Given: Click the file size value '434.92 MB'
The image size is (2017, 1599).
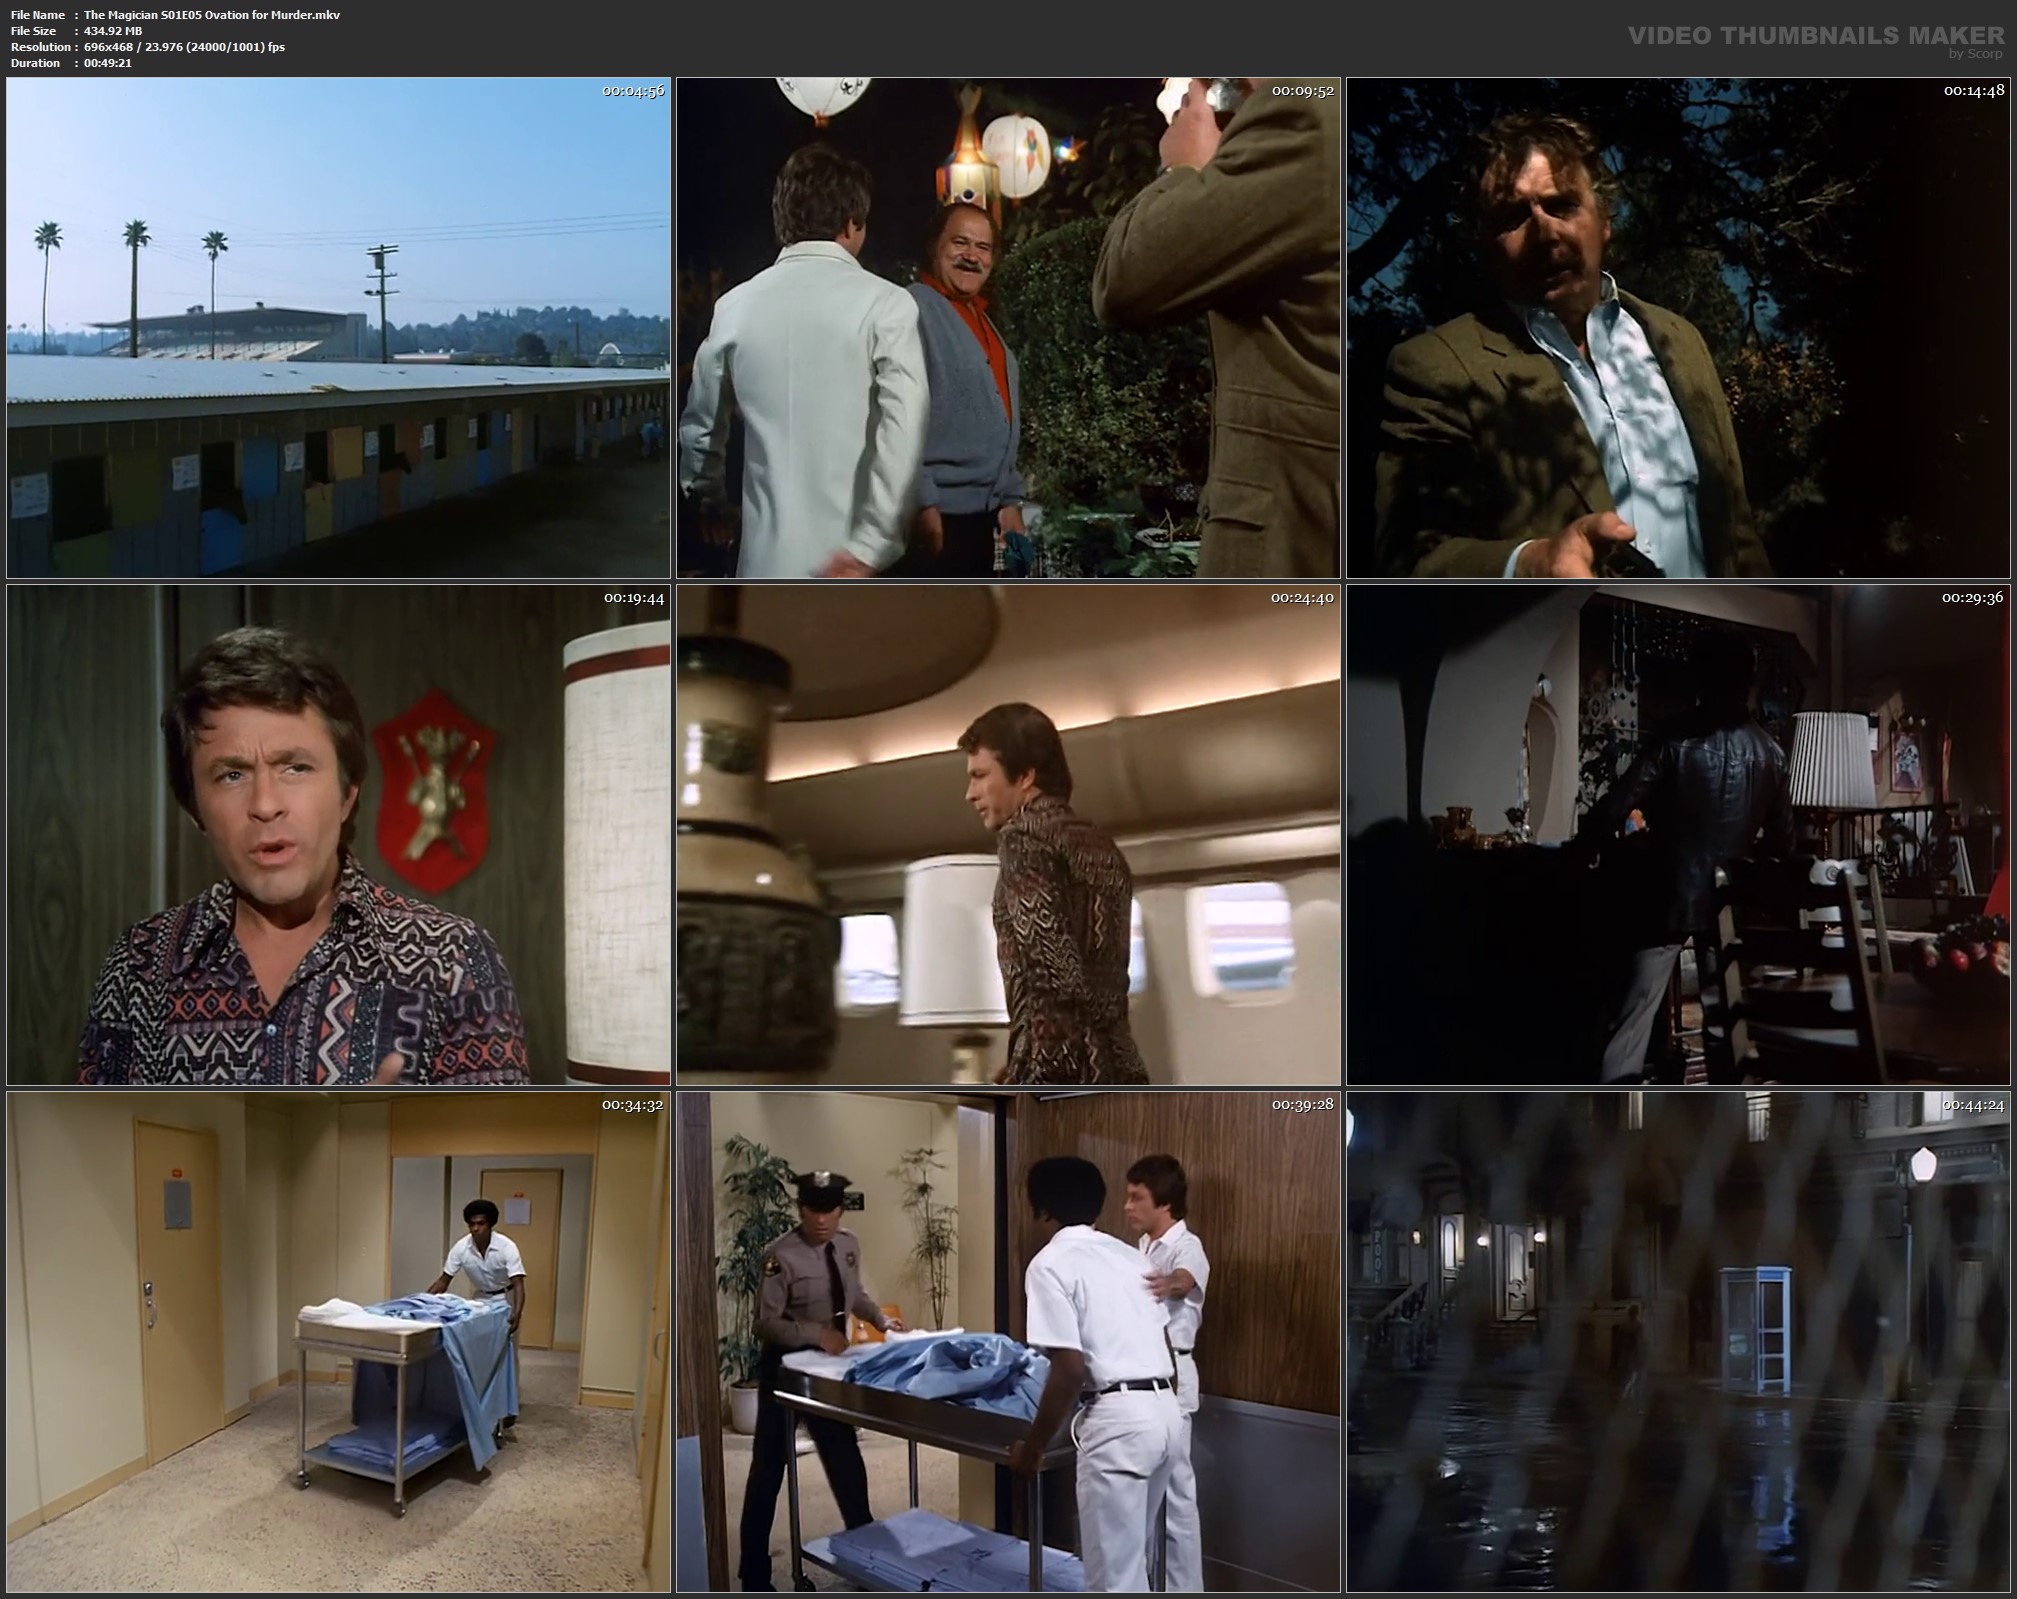Looking at the screenshot, I should click(x=113, y=31).
